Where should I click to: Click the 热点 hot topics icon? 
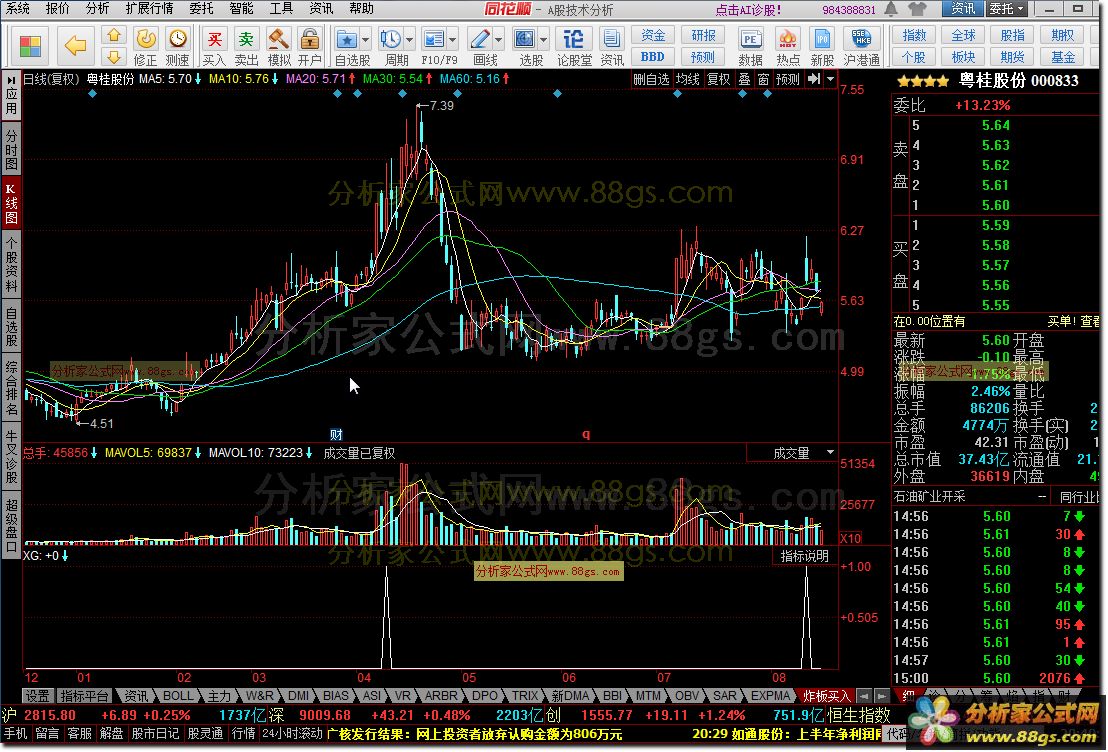787,47
